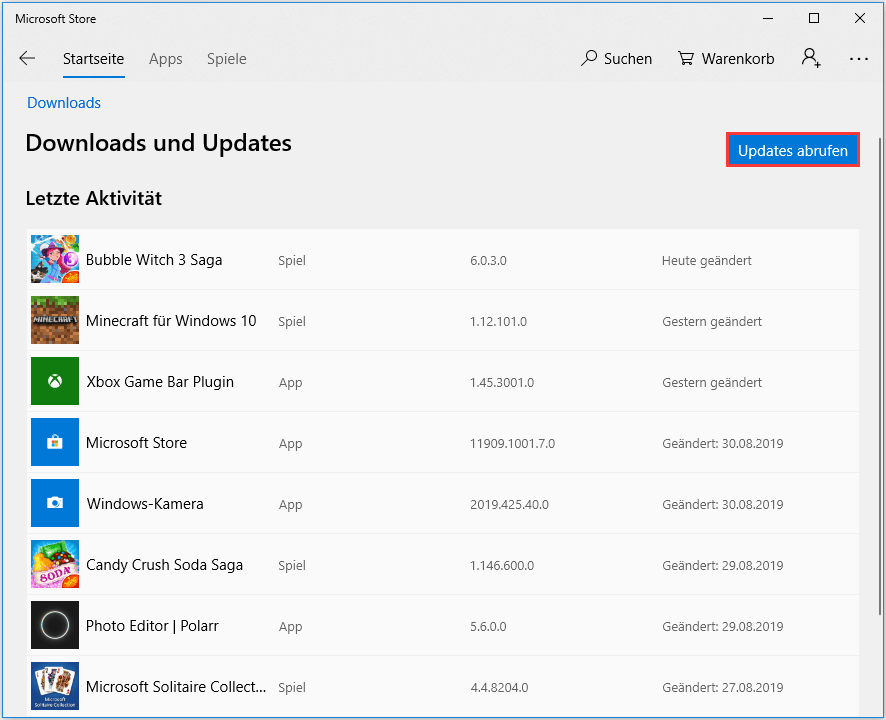Screen dimensions: 886x720
Task: Switch to the Spiele tab
Action: tap(227, 59)
